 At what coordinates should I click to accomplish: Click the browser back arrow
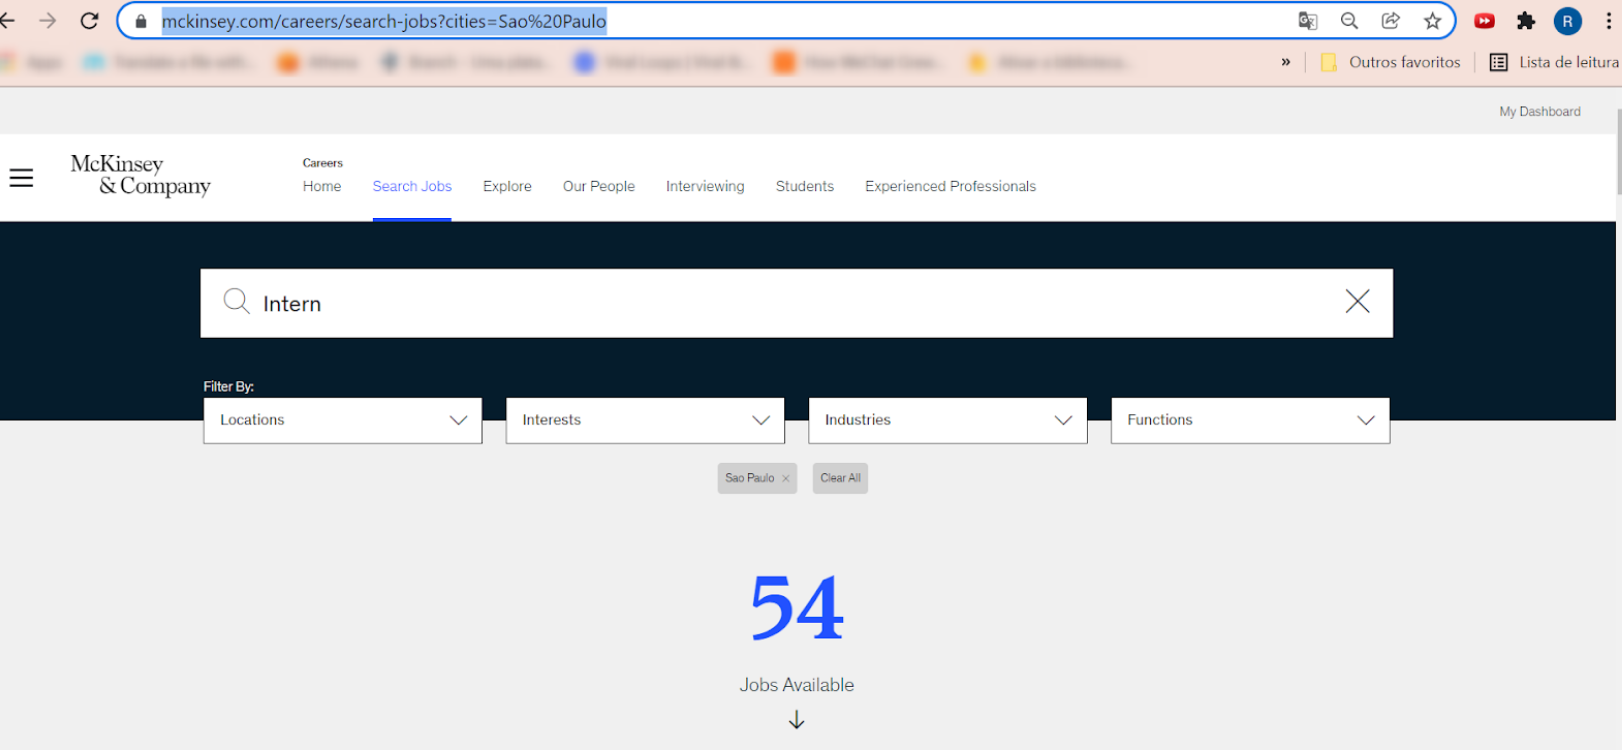(x=8, y=20)
